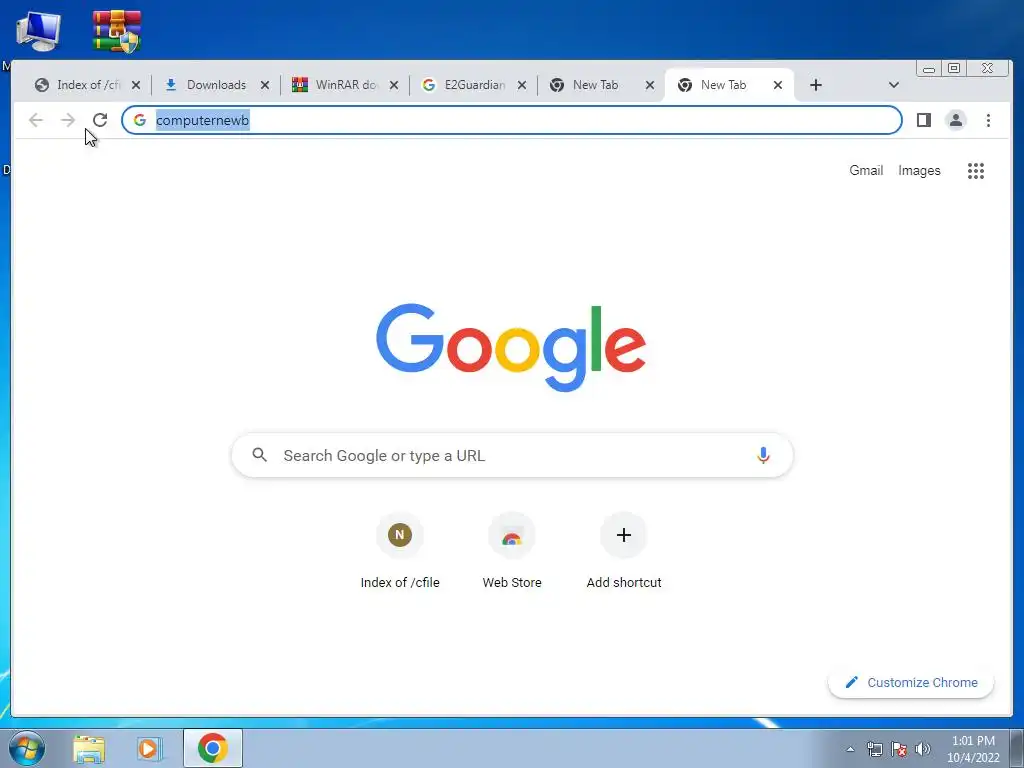Close the first New Tab tab
The height and width of the screenshot is (768, 1024).
(x=650, y=85)
